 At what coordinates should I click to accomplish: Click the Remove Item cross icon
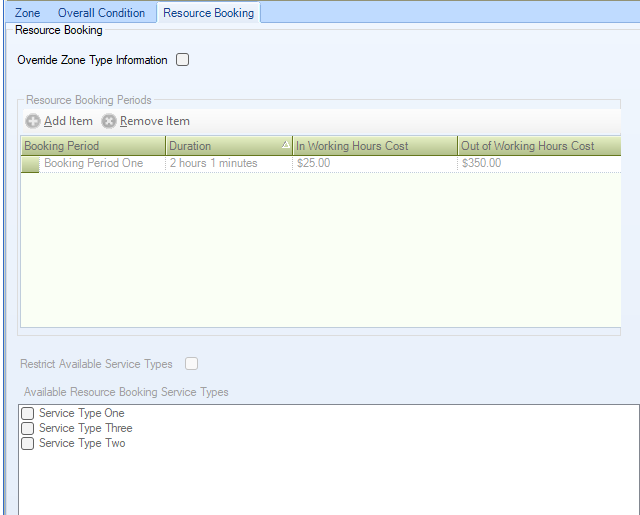coord(109,121)
